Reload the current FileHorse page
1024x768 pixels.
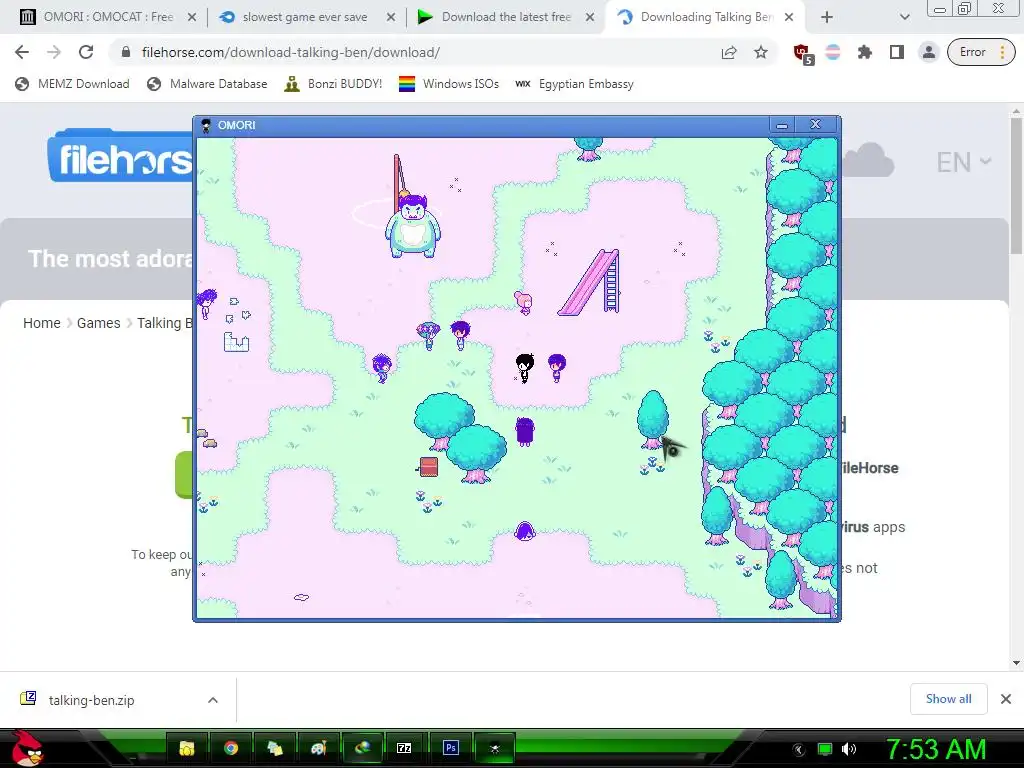click(86, 52)
